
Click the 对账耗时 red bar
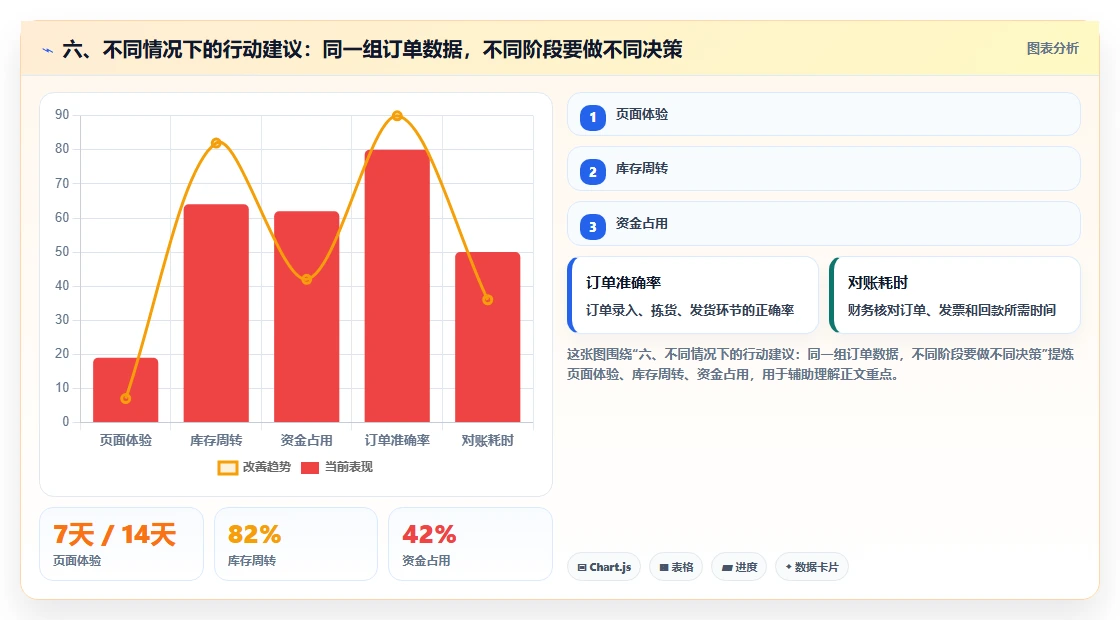tap(488, 337)
